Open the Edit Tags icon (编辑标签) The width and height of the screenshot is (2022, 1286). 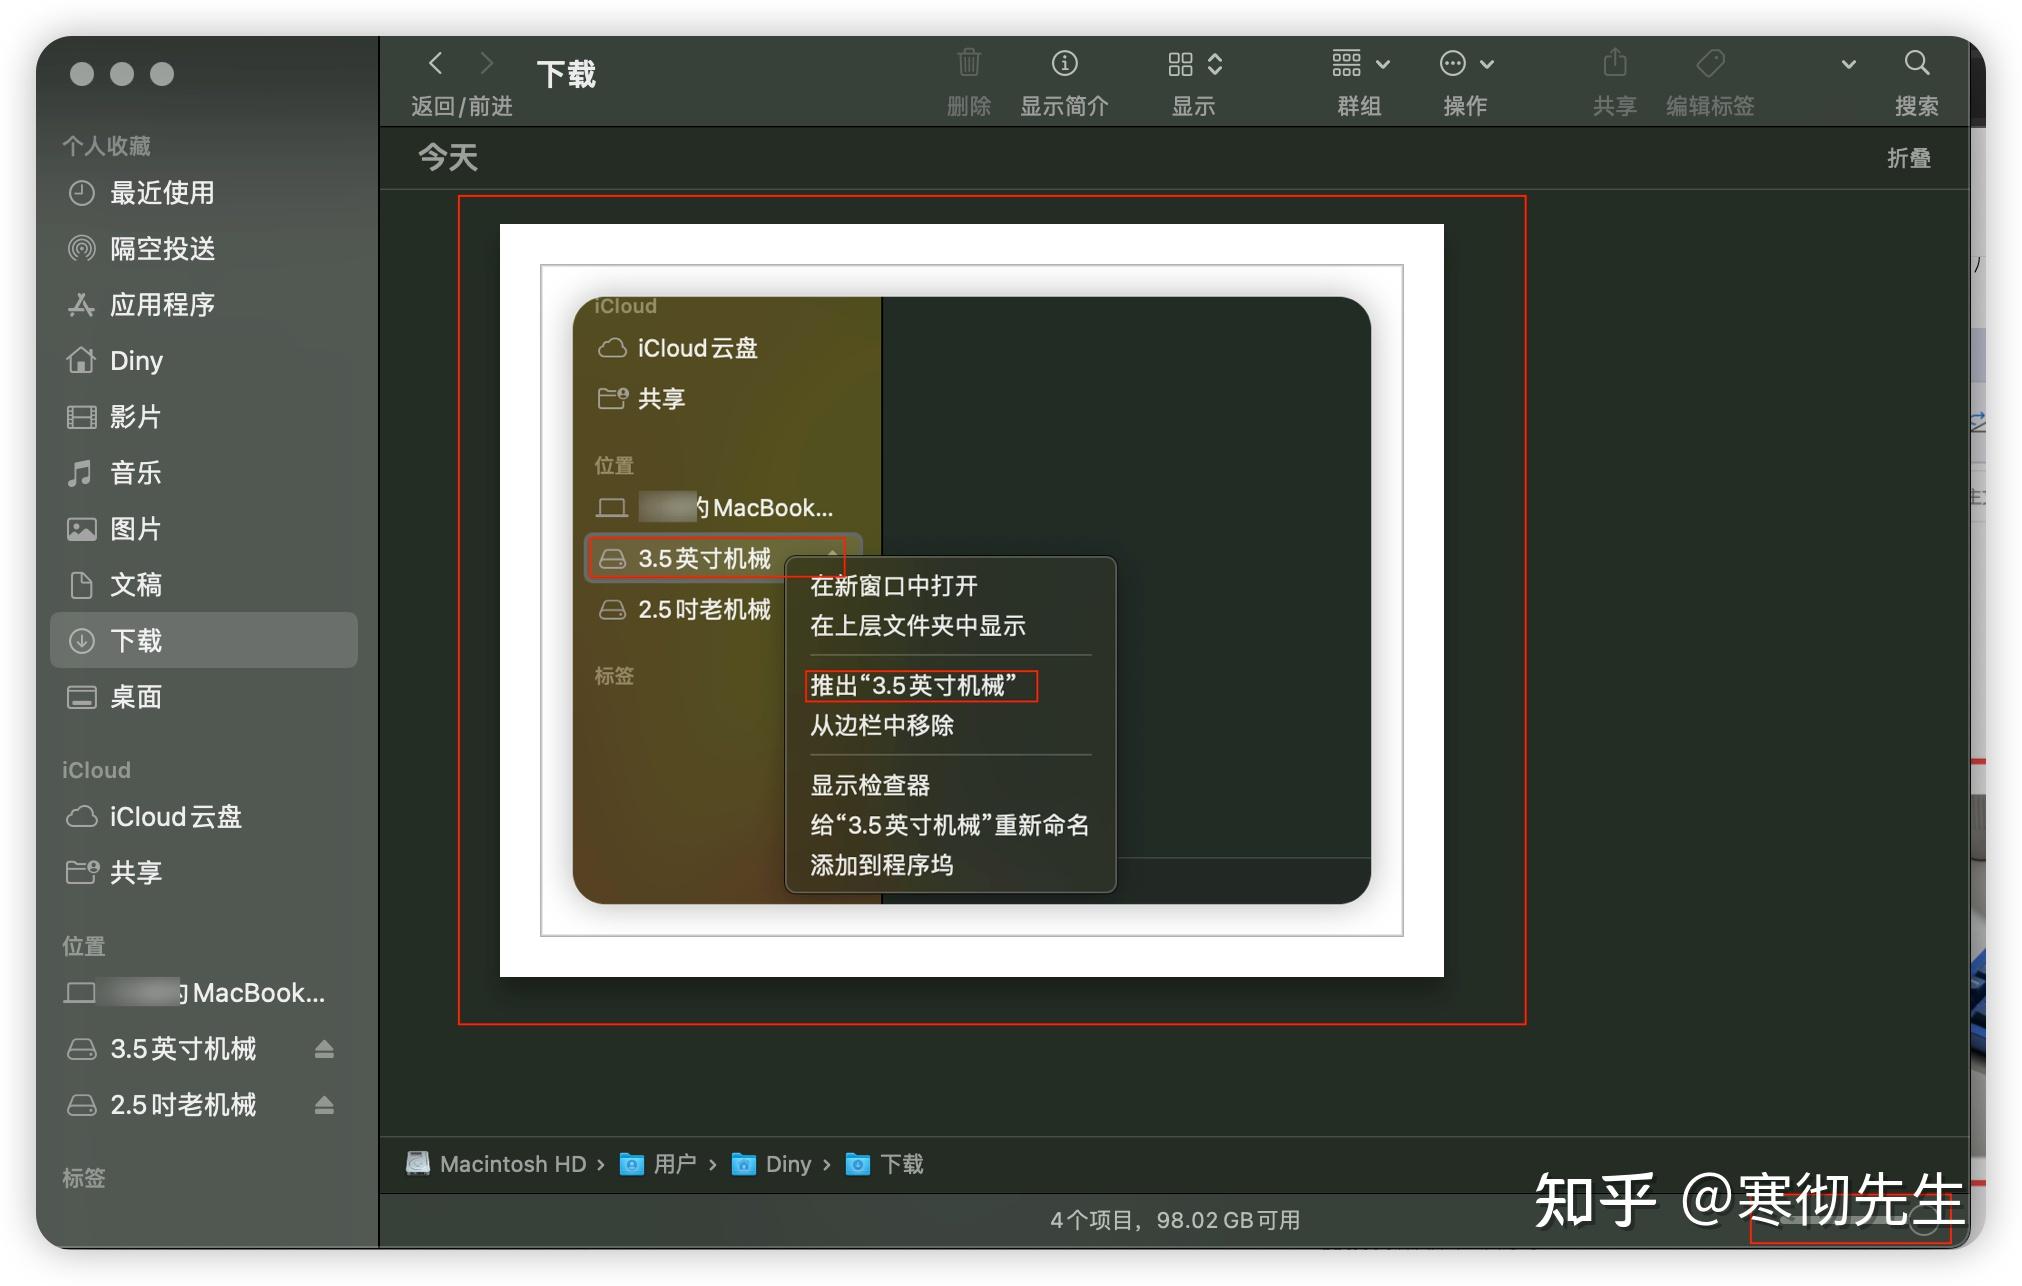click(x=1709, y=64)
